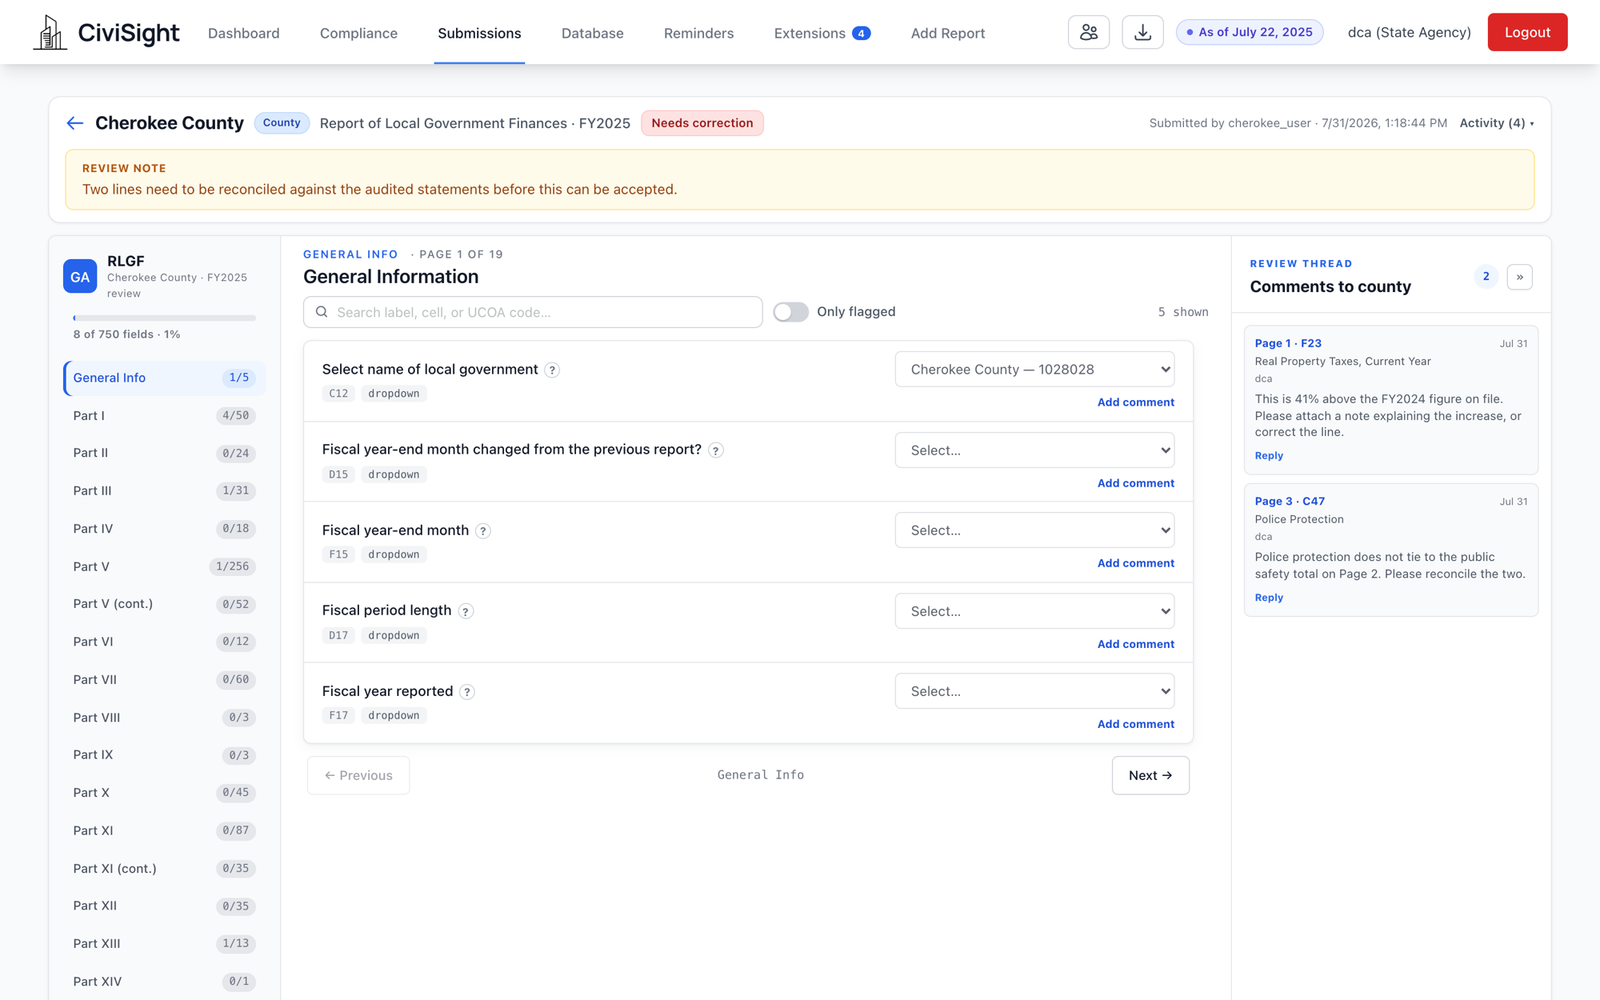Open help icon beside Fiscal period length
1600x1000 pixels.
pyautogui.click(x=466, y=611)
